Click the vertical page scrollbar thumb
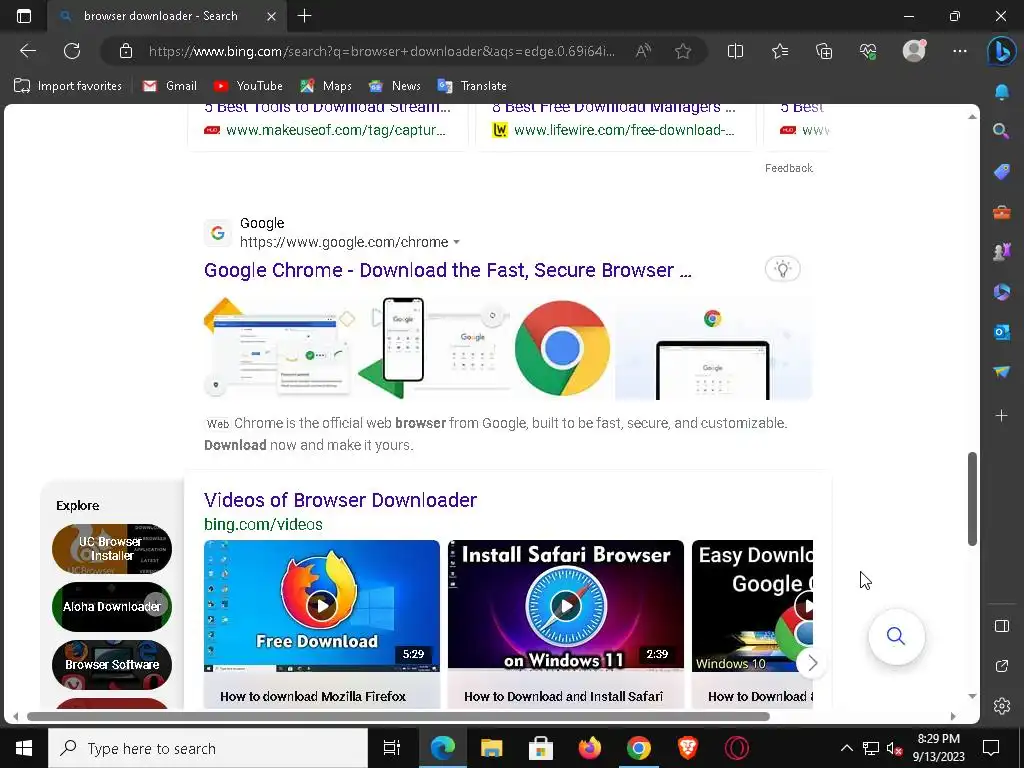 tap(972, 498)
